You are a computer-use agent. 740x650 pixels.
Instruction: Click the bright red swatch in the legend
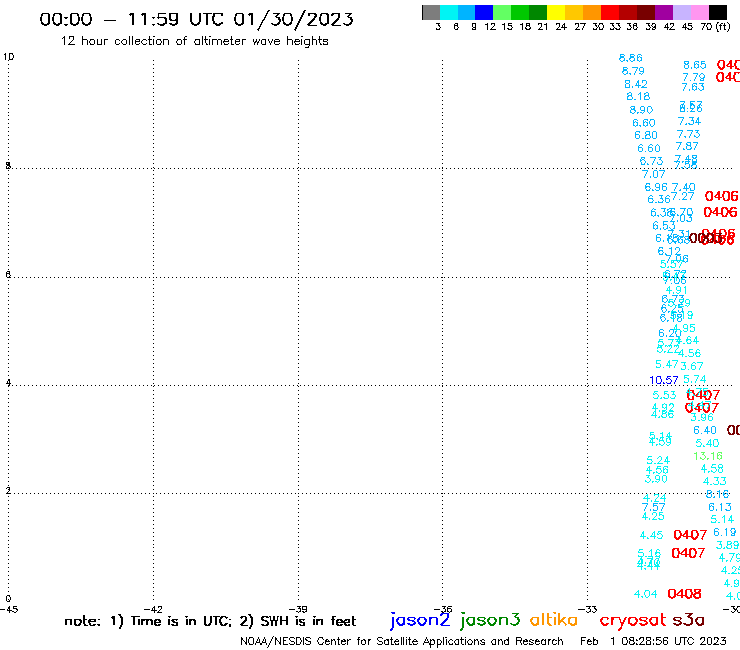pyautogui.click(x=610, y=12)
